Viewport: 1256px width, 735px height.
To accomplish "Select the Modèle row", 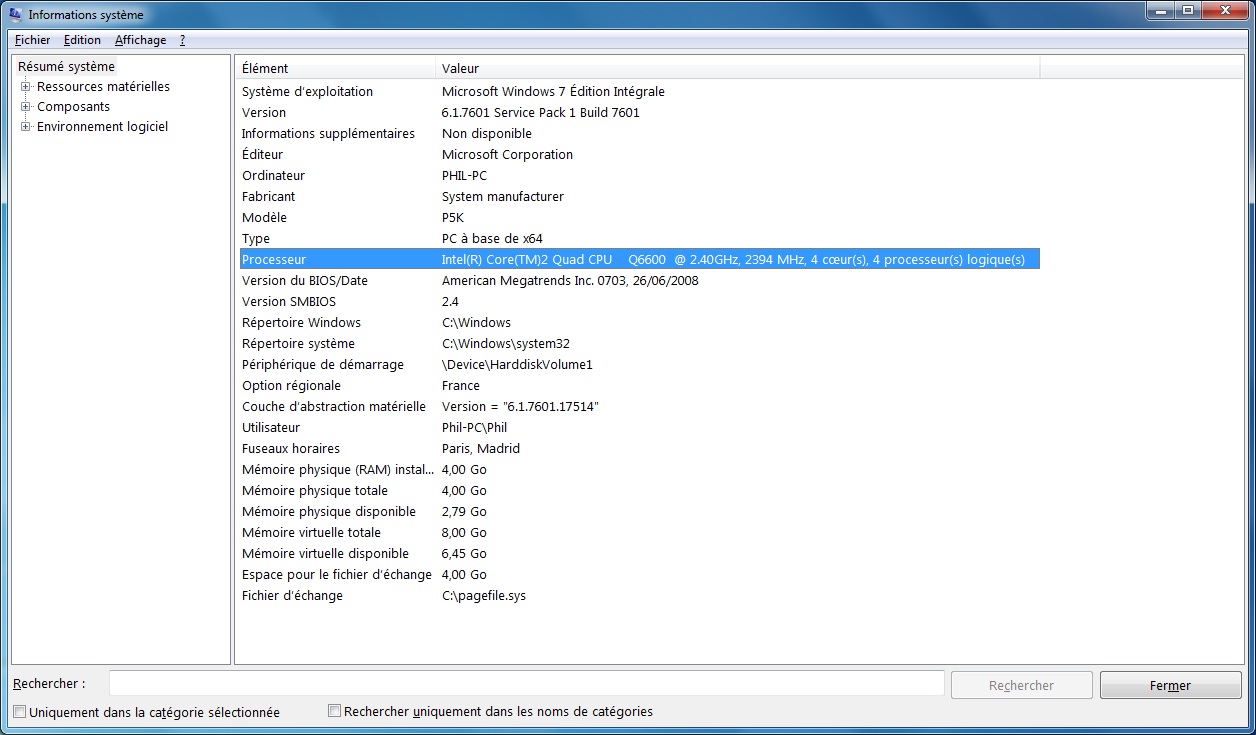I will [638, 217].
